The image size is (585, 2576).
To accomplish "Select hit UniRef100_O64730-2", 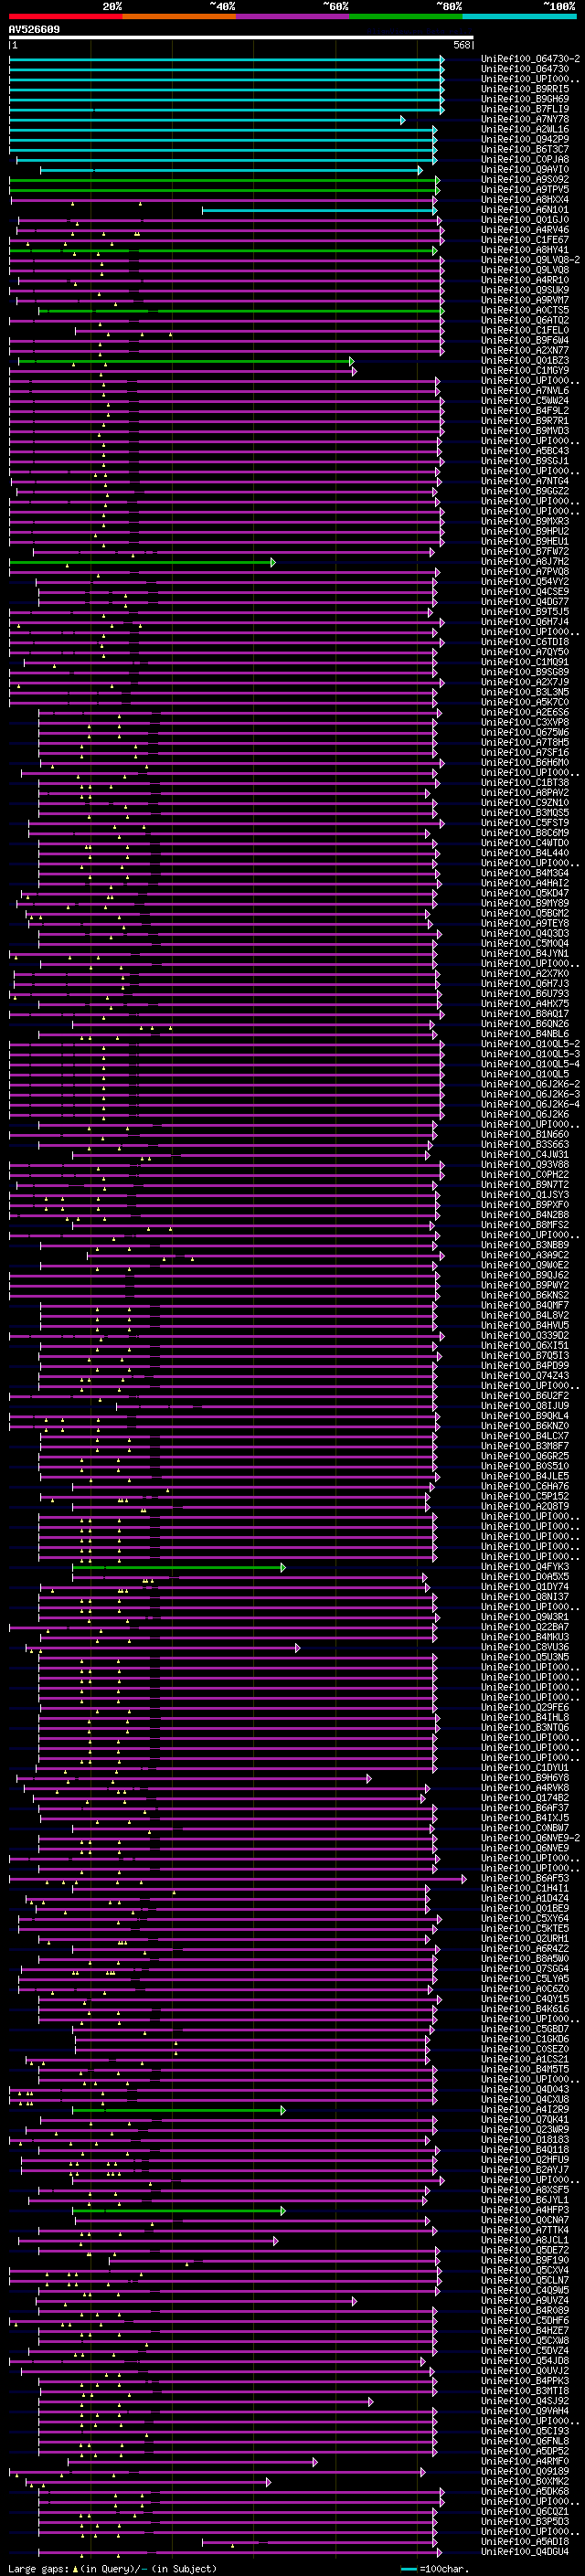I will [530, 59].
